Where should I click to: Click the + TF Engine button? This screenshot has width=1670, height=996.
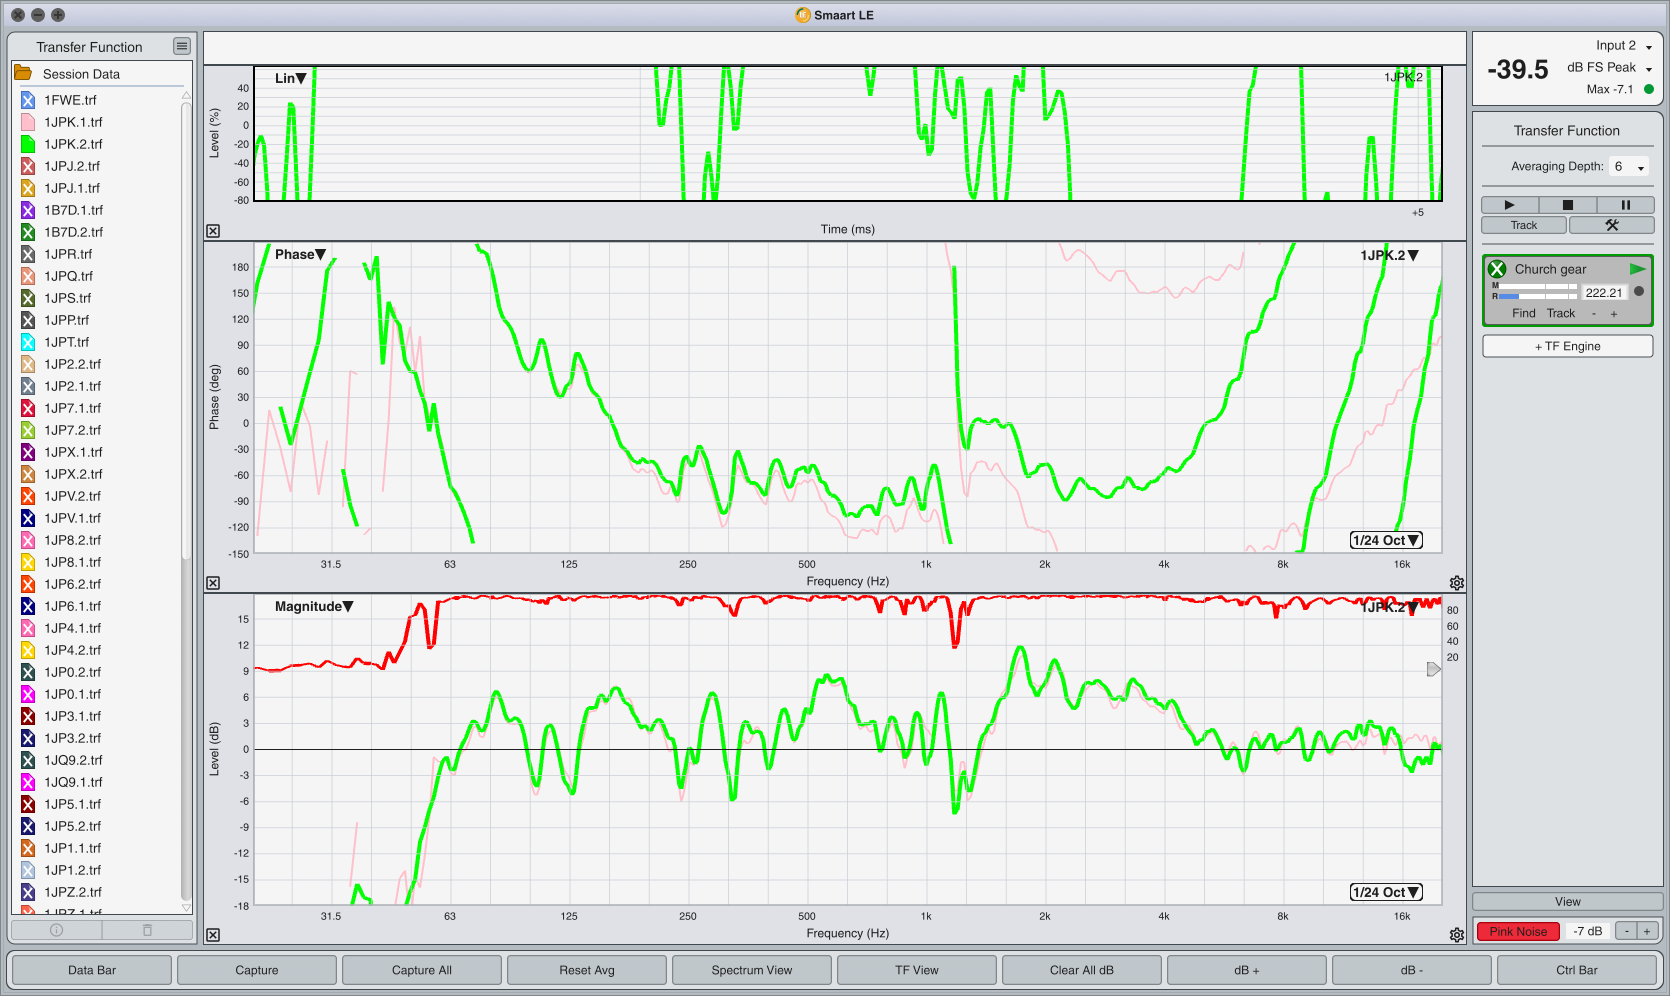pyautogui.click(x=1567, y=346)
